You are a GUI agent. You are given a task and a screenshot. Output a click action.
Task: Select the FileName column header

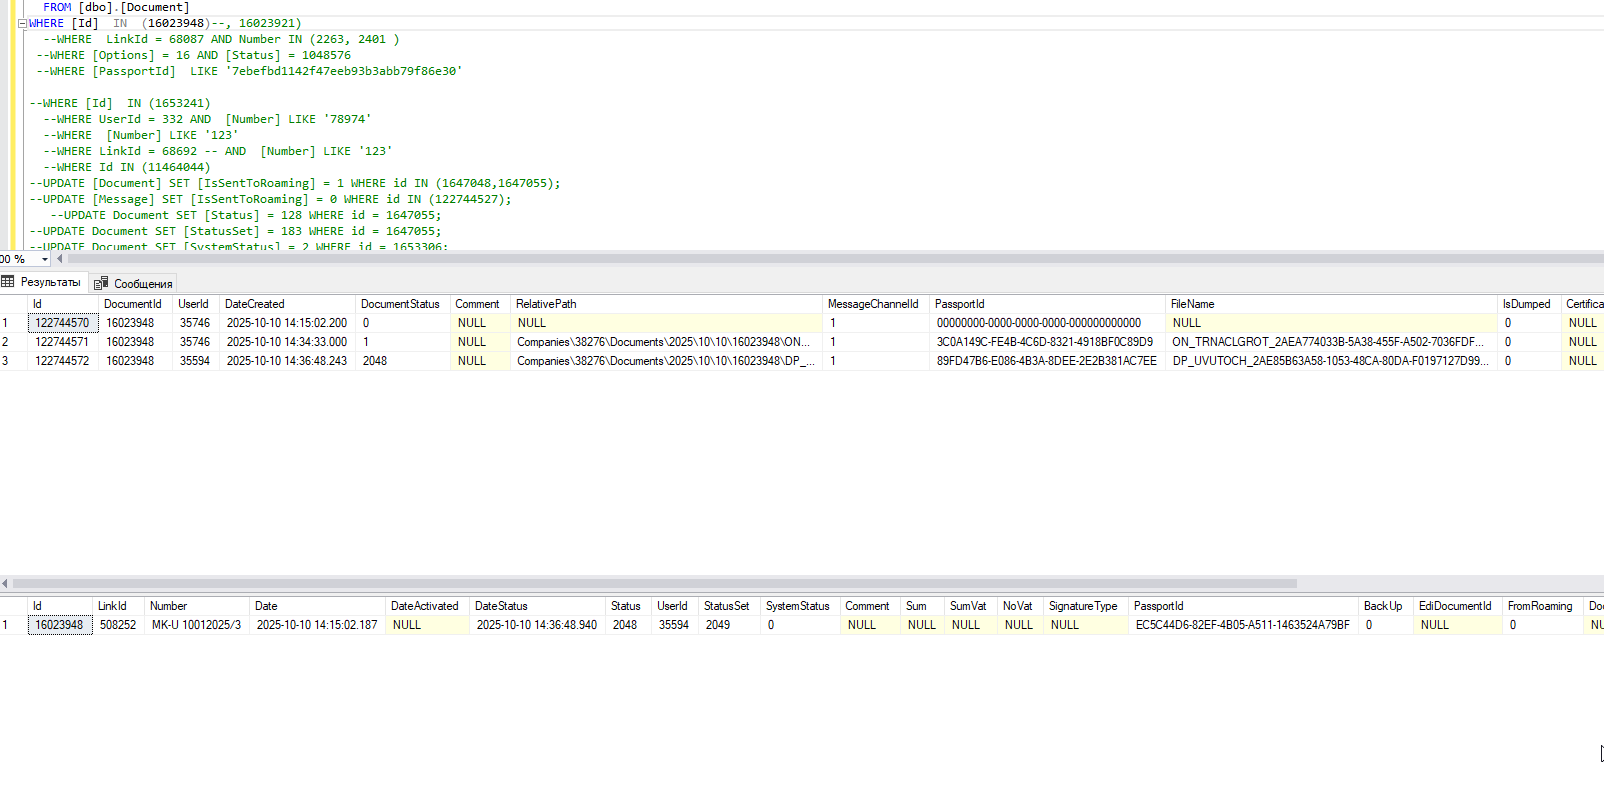click(x=1192, y=304)
